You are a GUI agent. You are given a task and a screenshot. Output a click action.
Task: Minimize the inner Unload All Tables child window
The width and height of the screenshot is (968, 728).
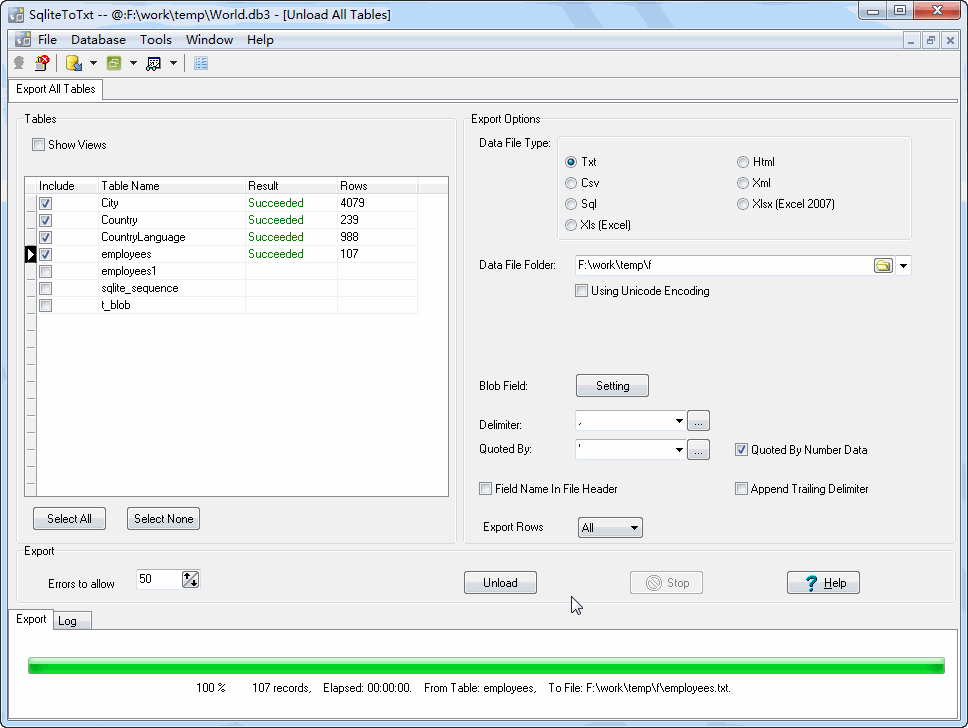911,41
